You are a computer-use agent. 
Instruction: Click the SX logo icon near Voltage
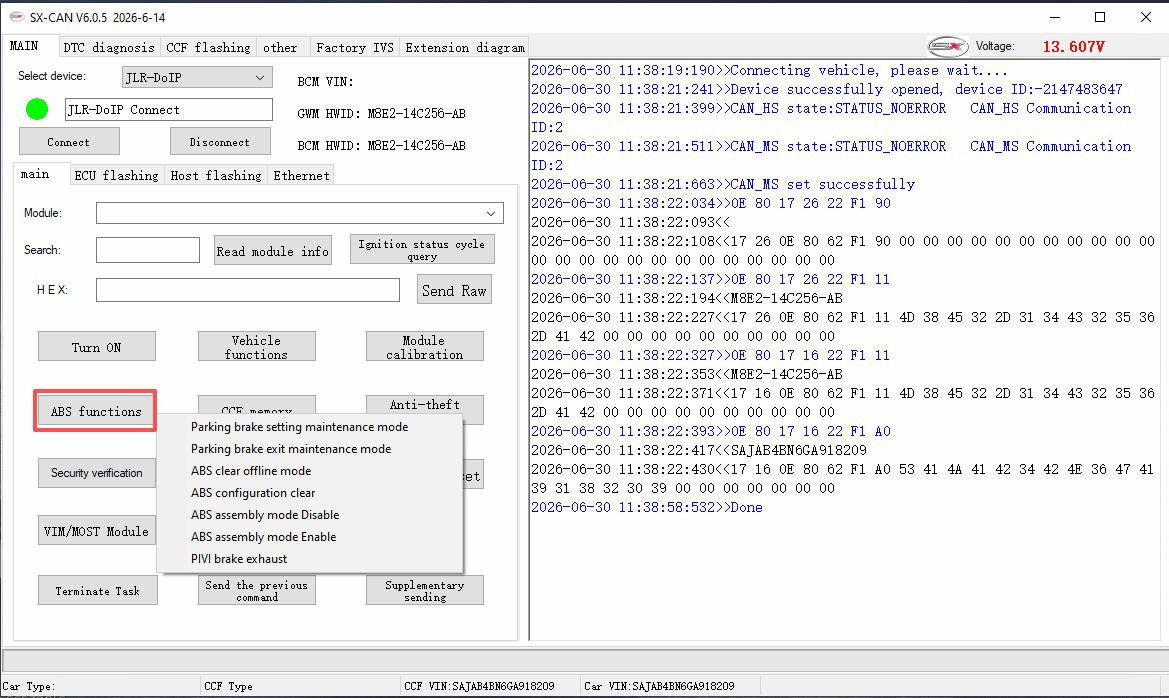(948, 46)
